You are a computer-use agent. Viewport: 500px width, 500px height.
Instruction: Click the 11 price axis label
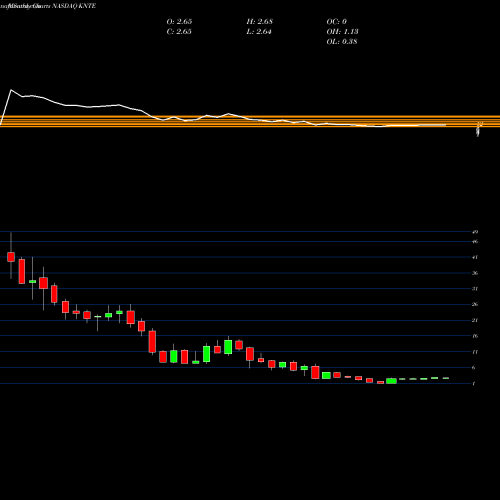(475, 352)
